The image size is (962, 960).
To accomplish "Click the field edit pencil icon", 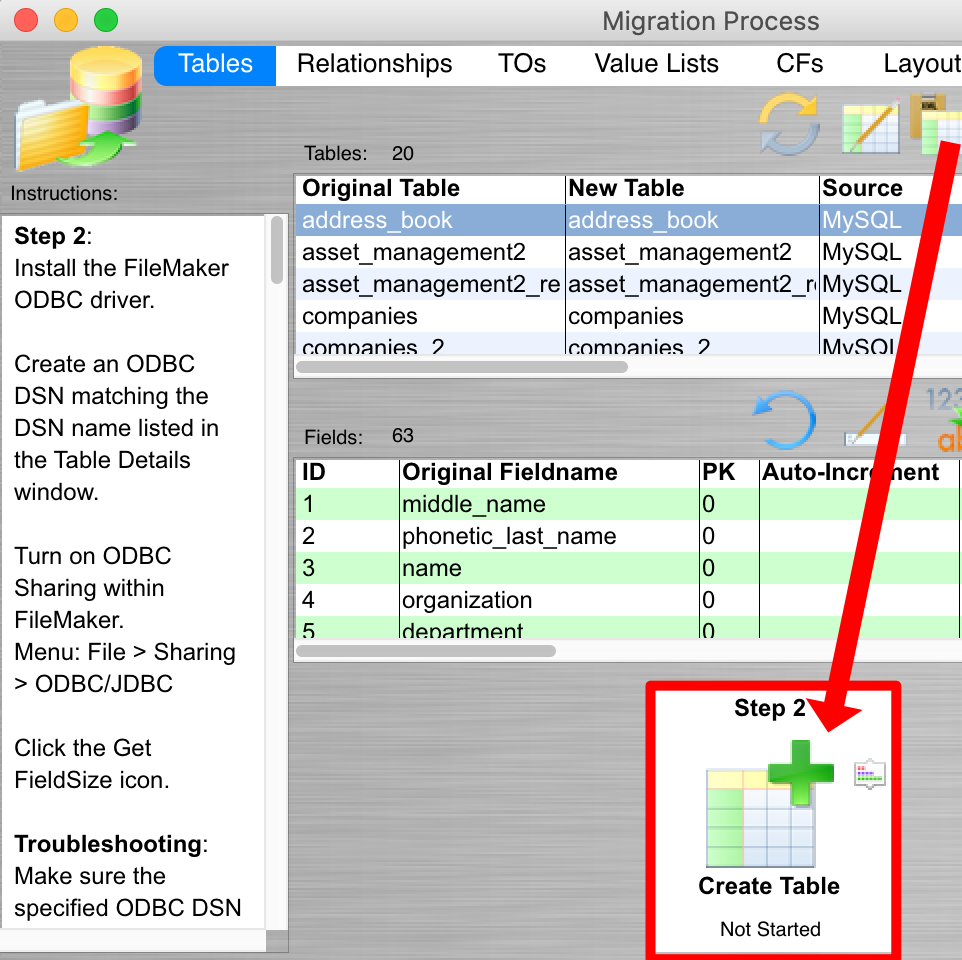I will [x=872, y=425].
